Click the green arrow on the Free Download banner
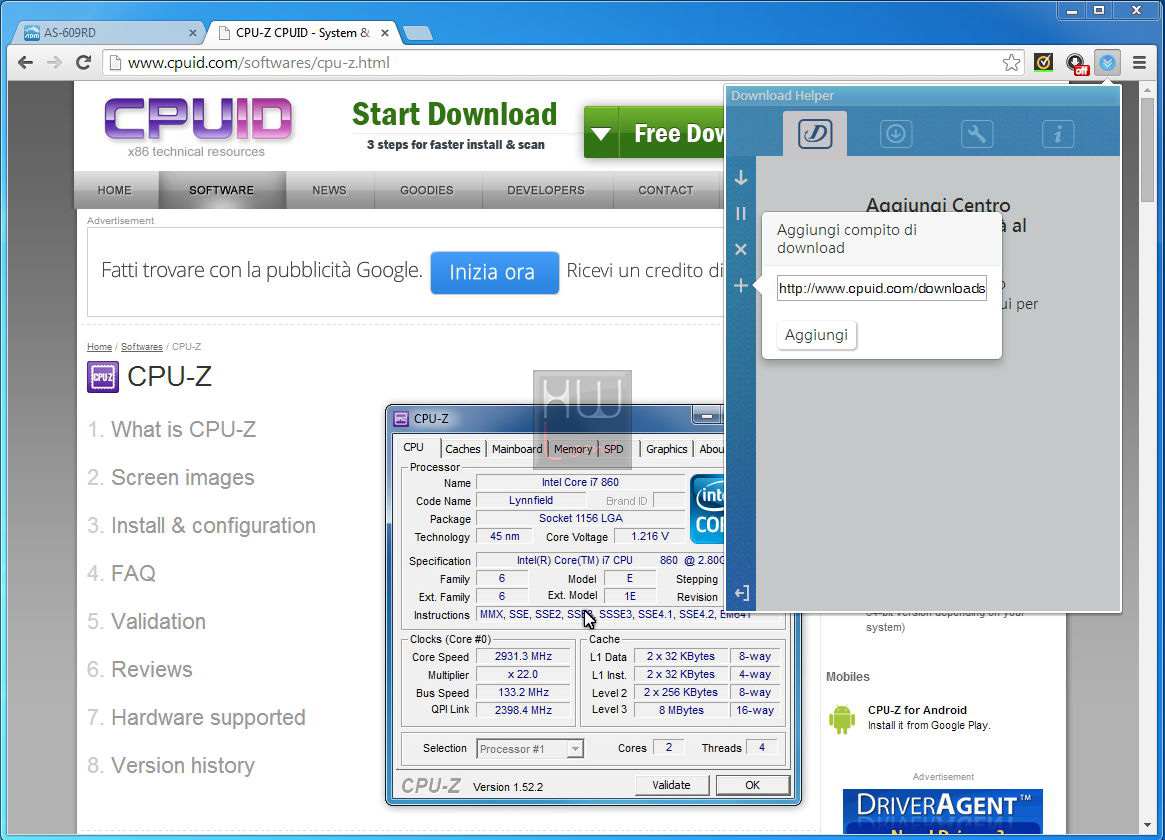 point(601,134)
